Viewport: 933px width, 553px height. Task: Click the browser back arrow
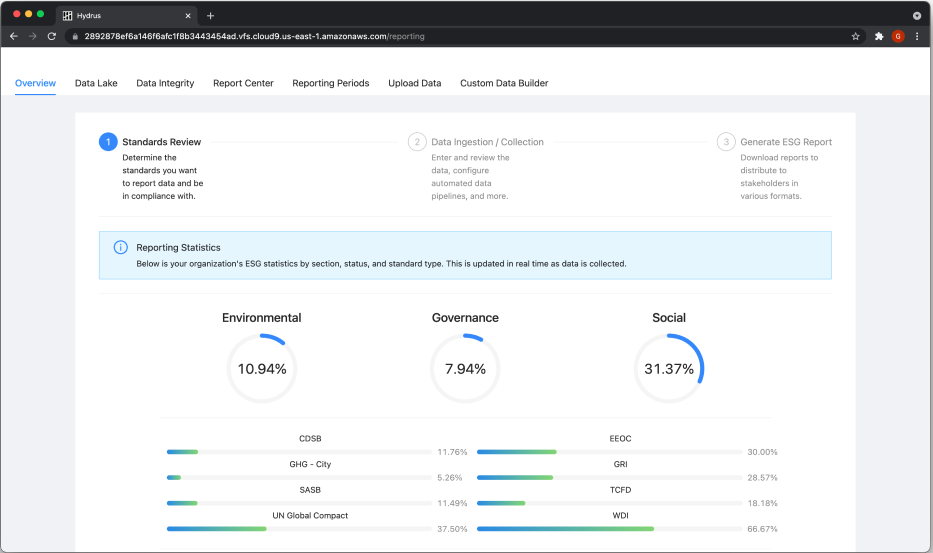pyautogui.click(x=13, y=36)
